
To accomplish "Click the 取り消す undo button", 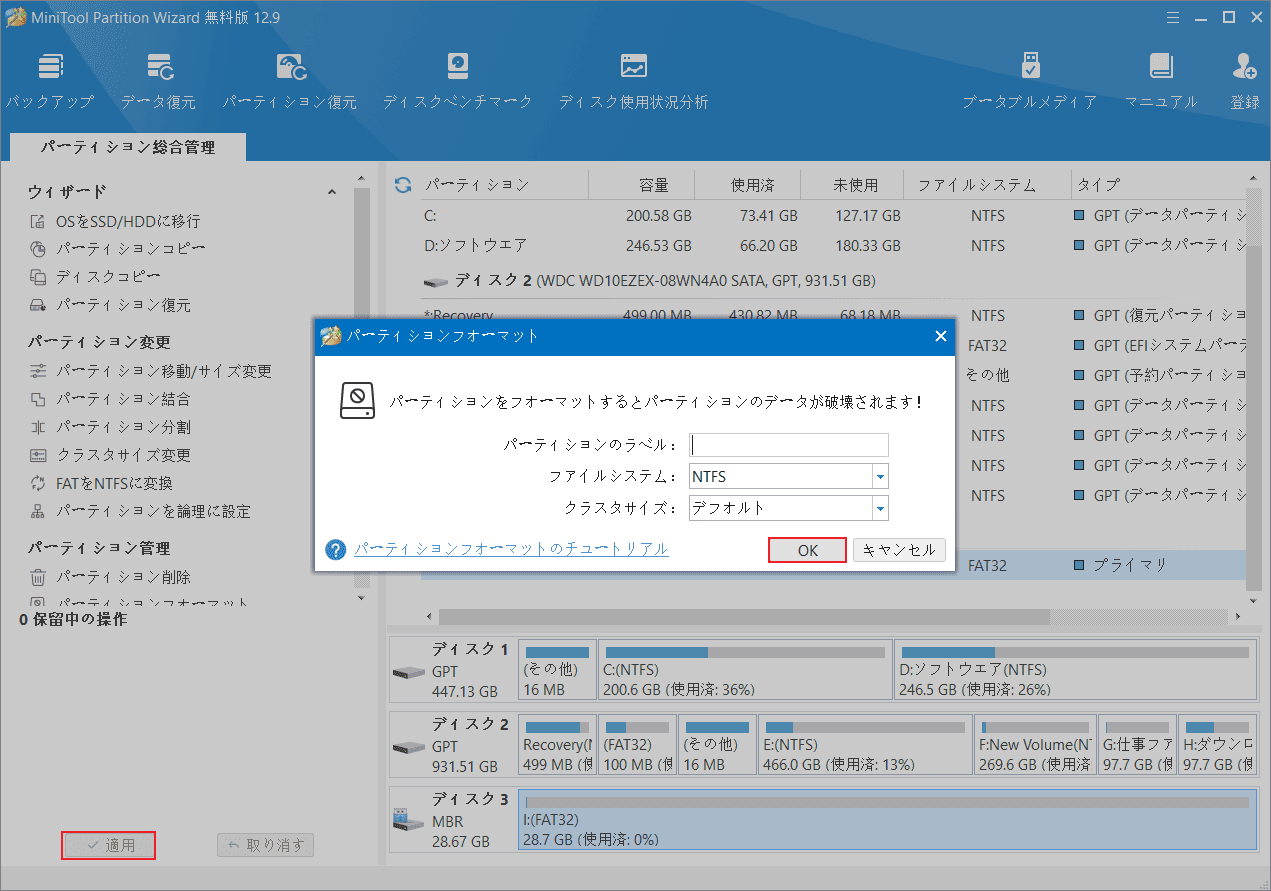I will click(266, 845).
